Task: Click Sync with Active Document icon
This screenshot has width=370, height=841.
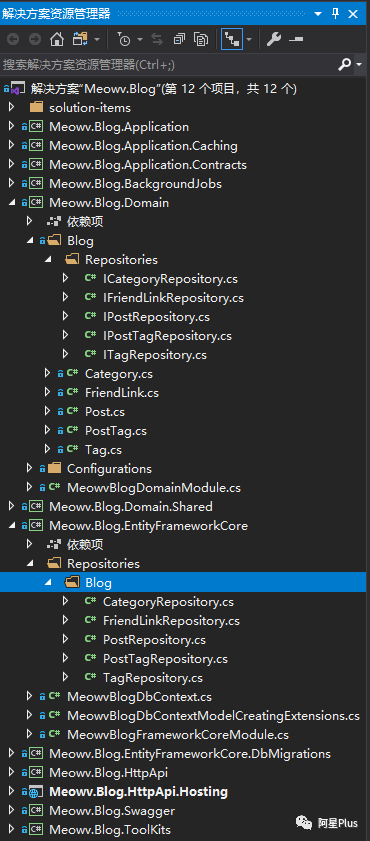Action: 157,39
